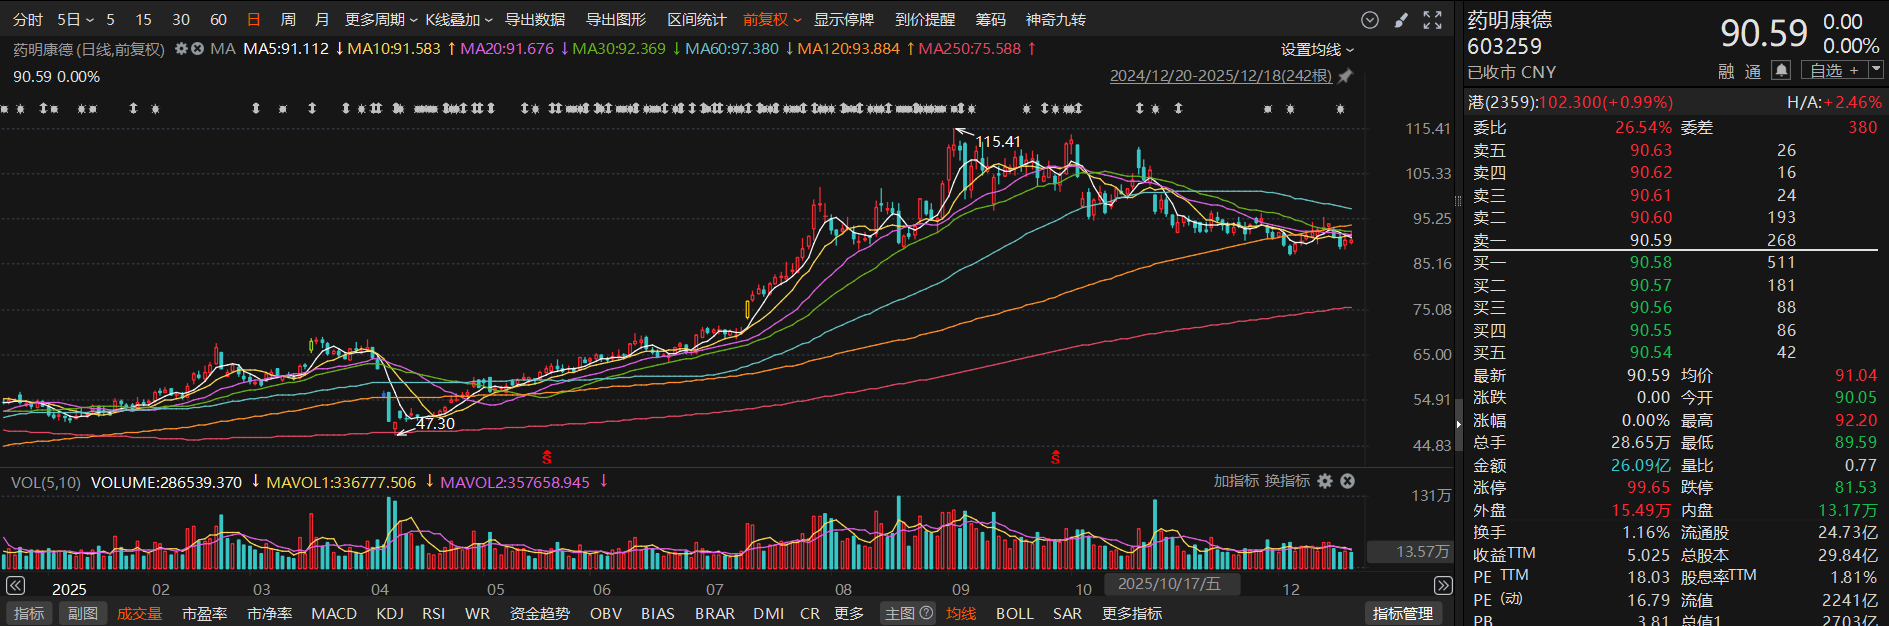1889x626 pixels.
Task: Click the 导出数据 export data button
Action: pyautogui.click(x=534, y=20)
